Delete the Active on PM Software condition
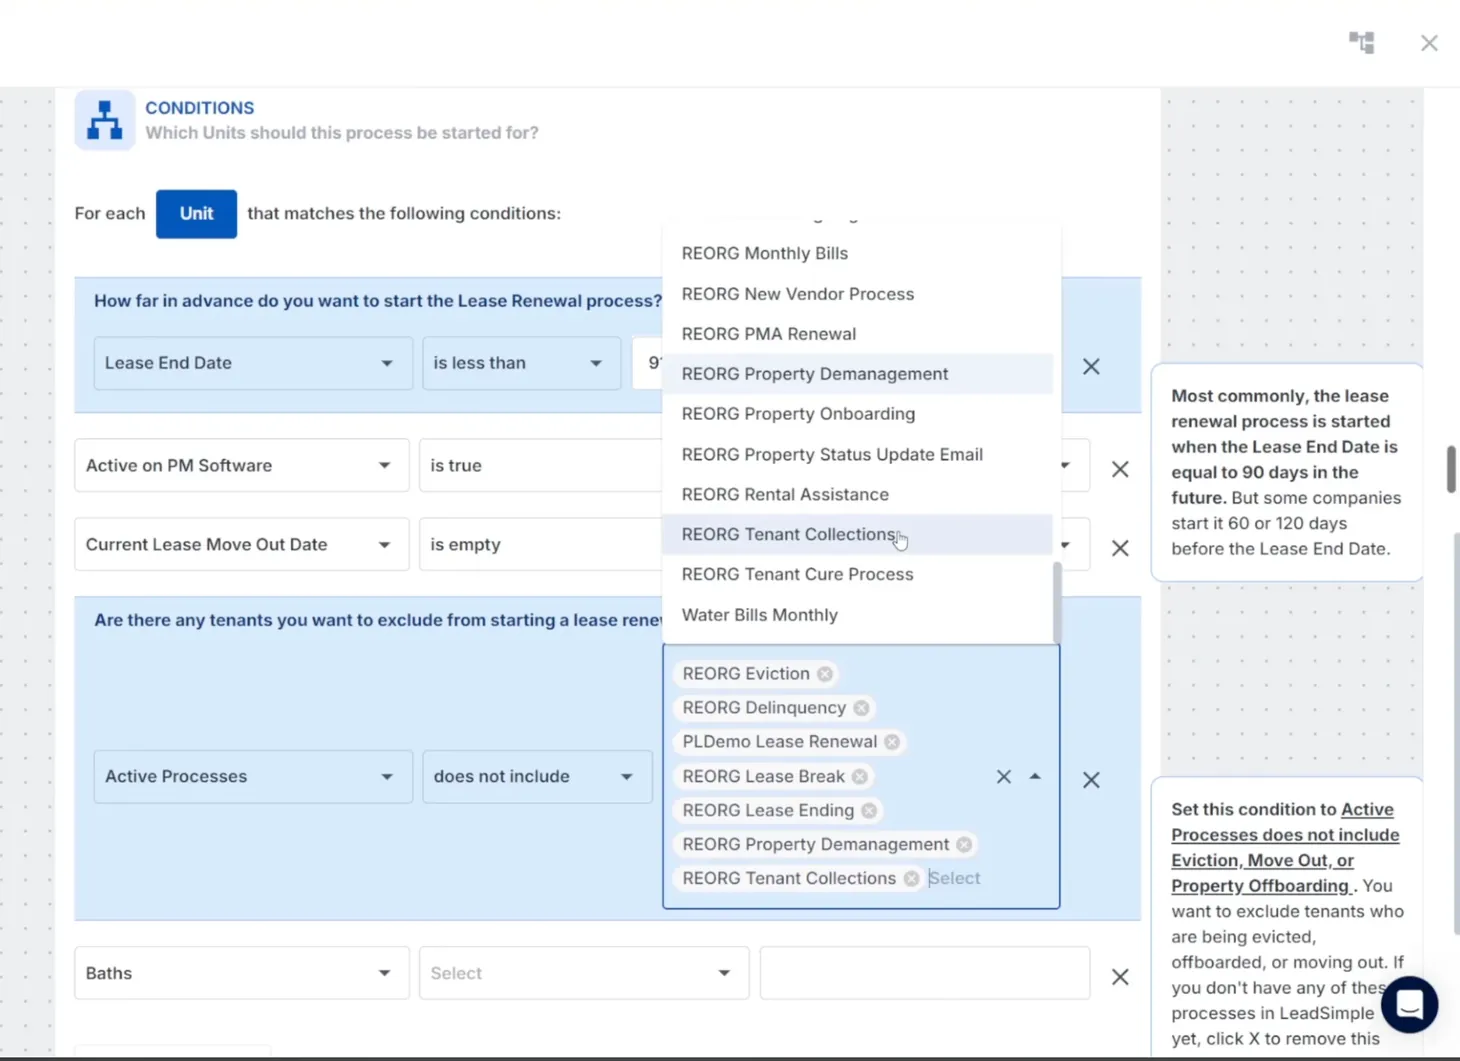Image resolution: width=1460 pixels, height=1061 pixels. click(1120, 469)
